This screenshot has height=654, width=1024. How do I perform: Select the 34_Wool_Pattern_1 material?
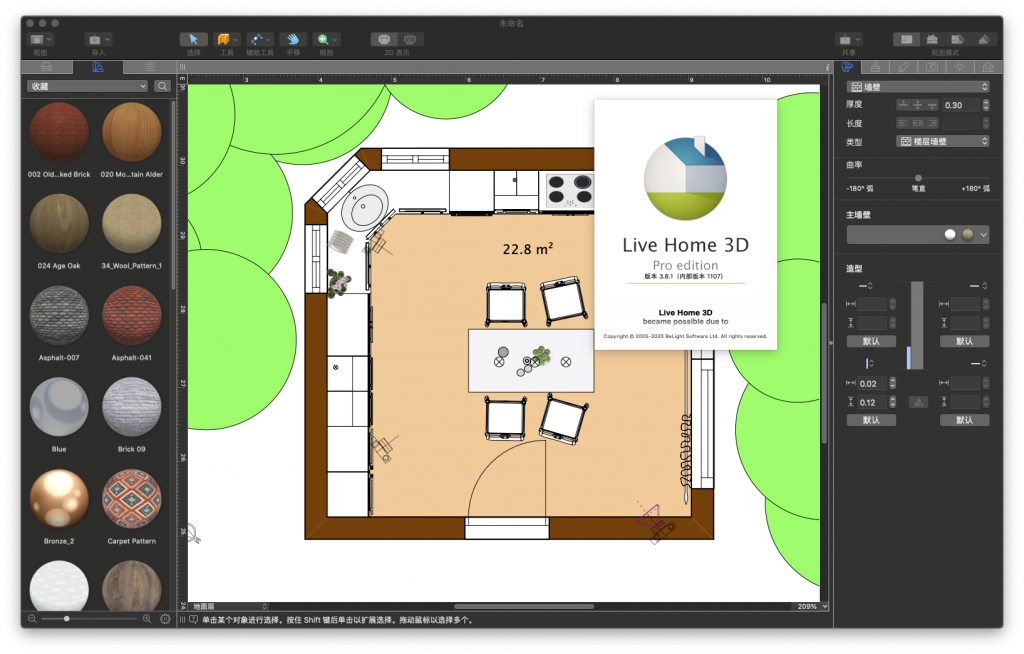[131, 223]
